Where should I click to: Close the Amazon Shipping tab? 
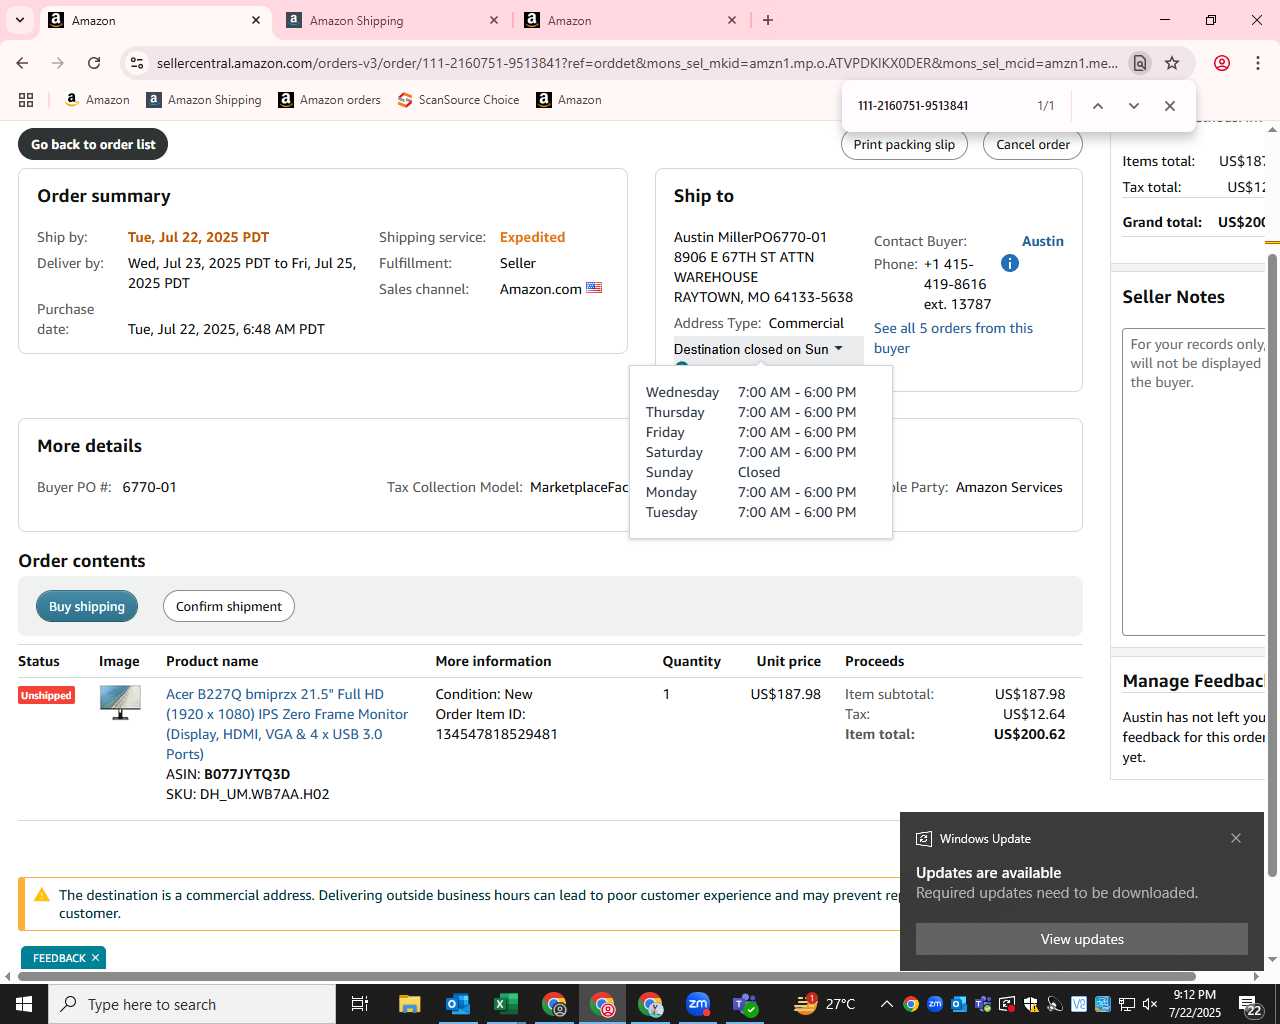(x=494, y=20)
